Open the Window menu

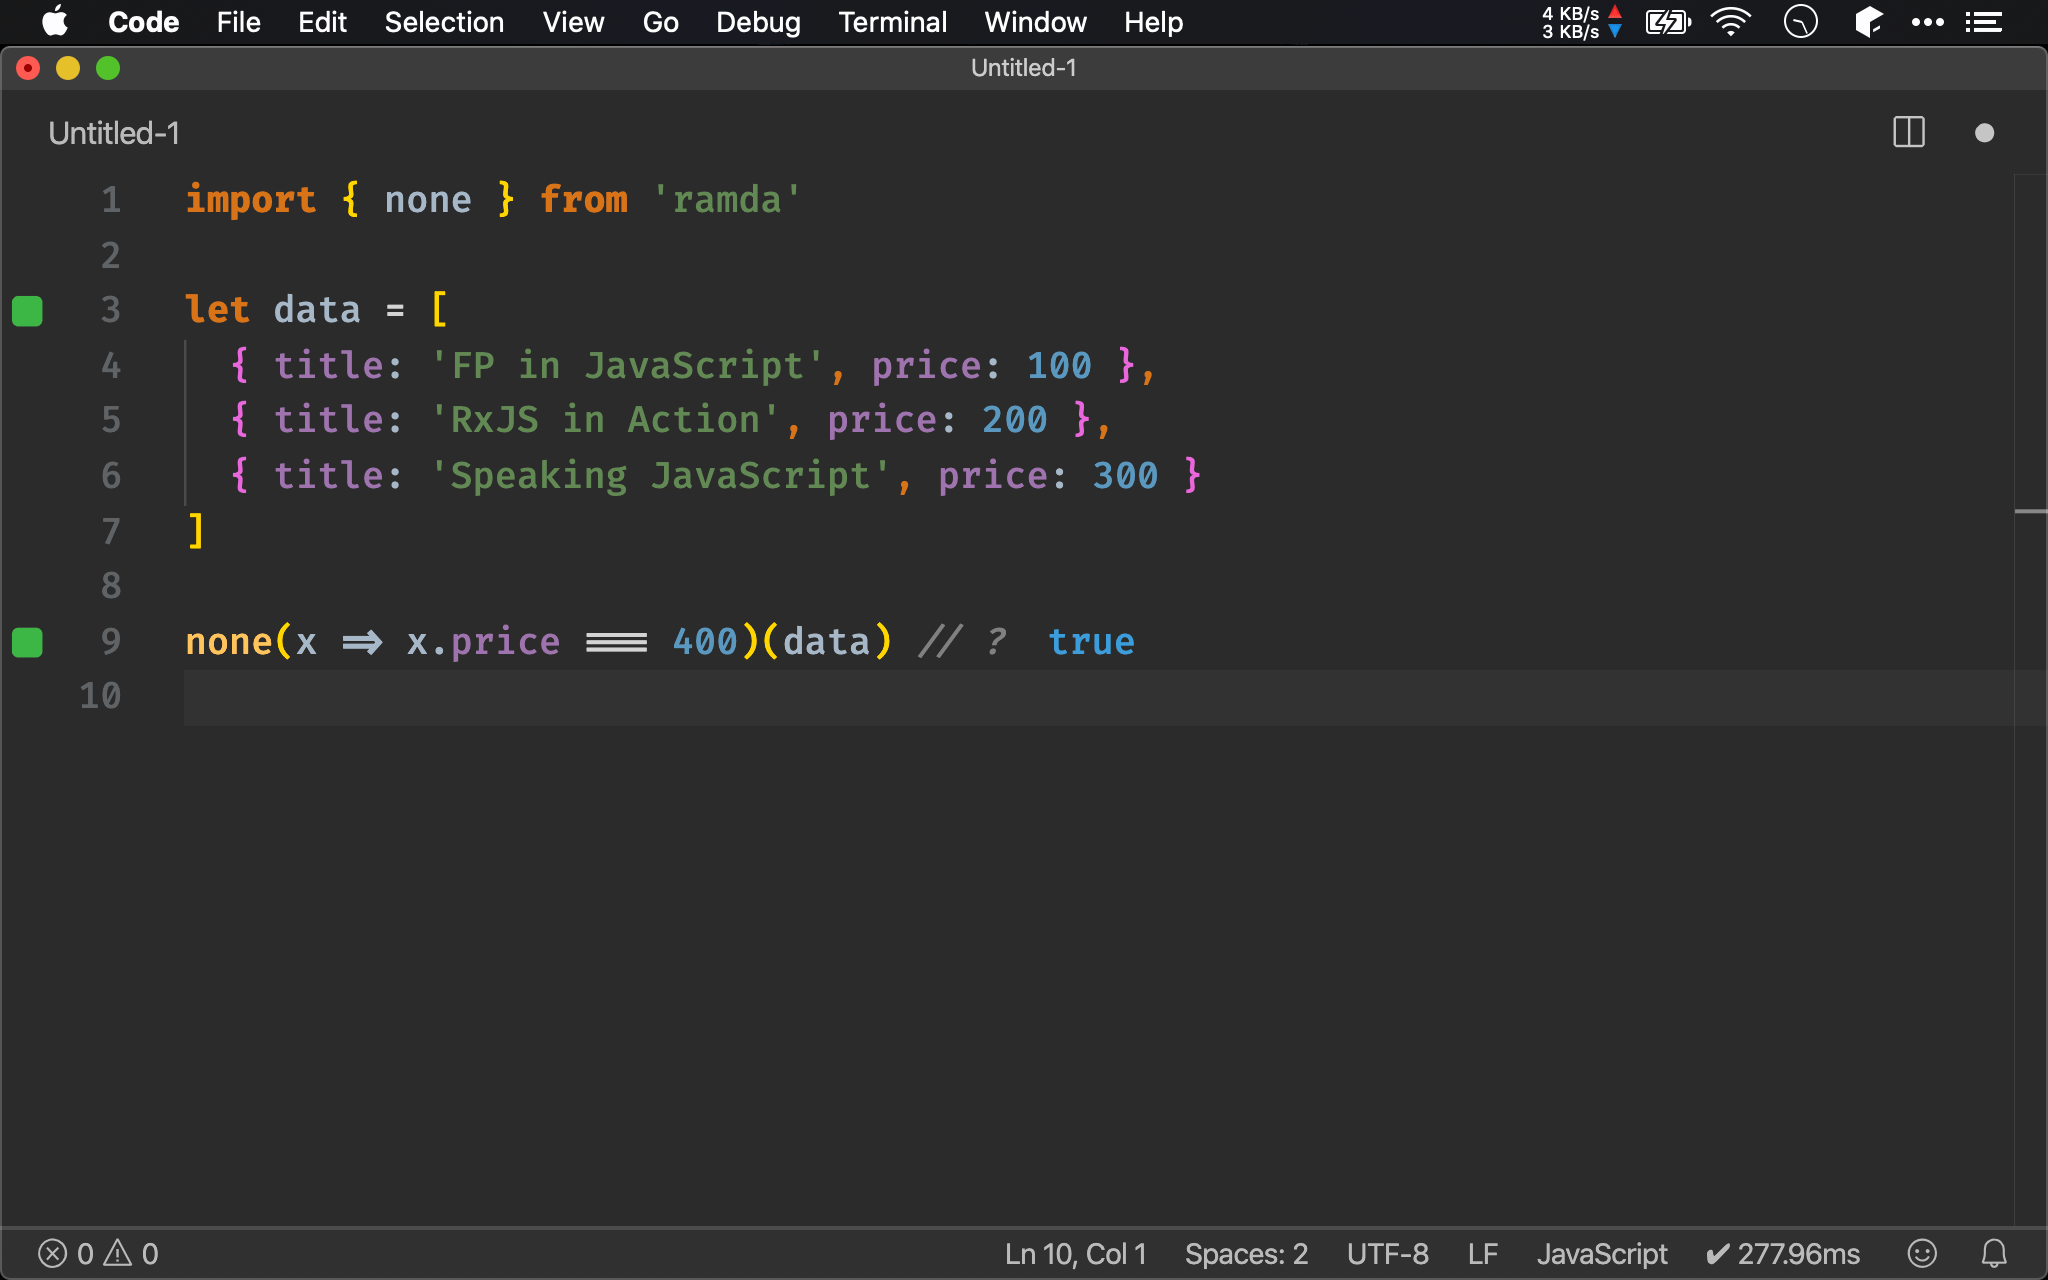pos(1035,22)
